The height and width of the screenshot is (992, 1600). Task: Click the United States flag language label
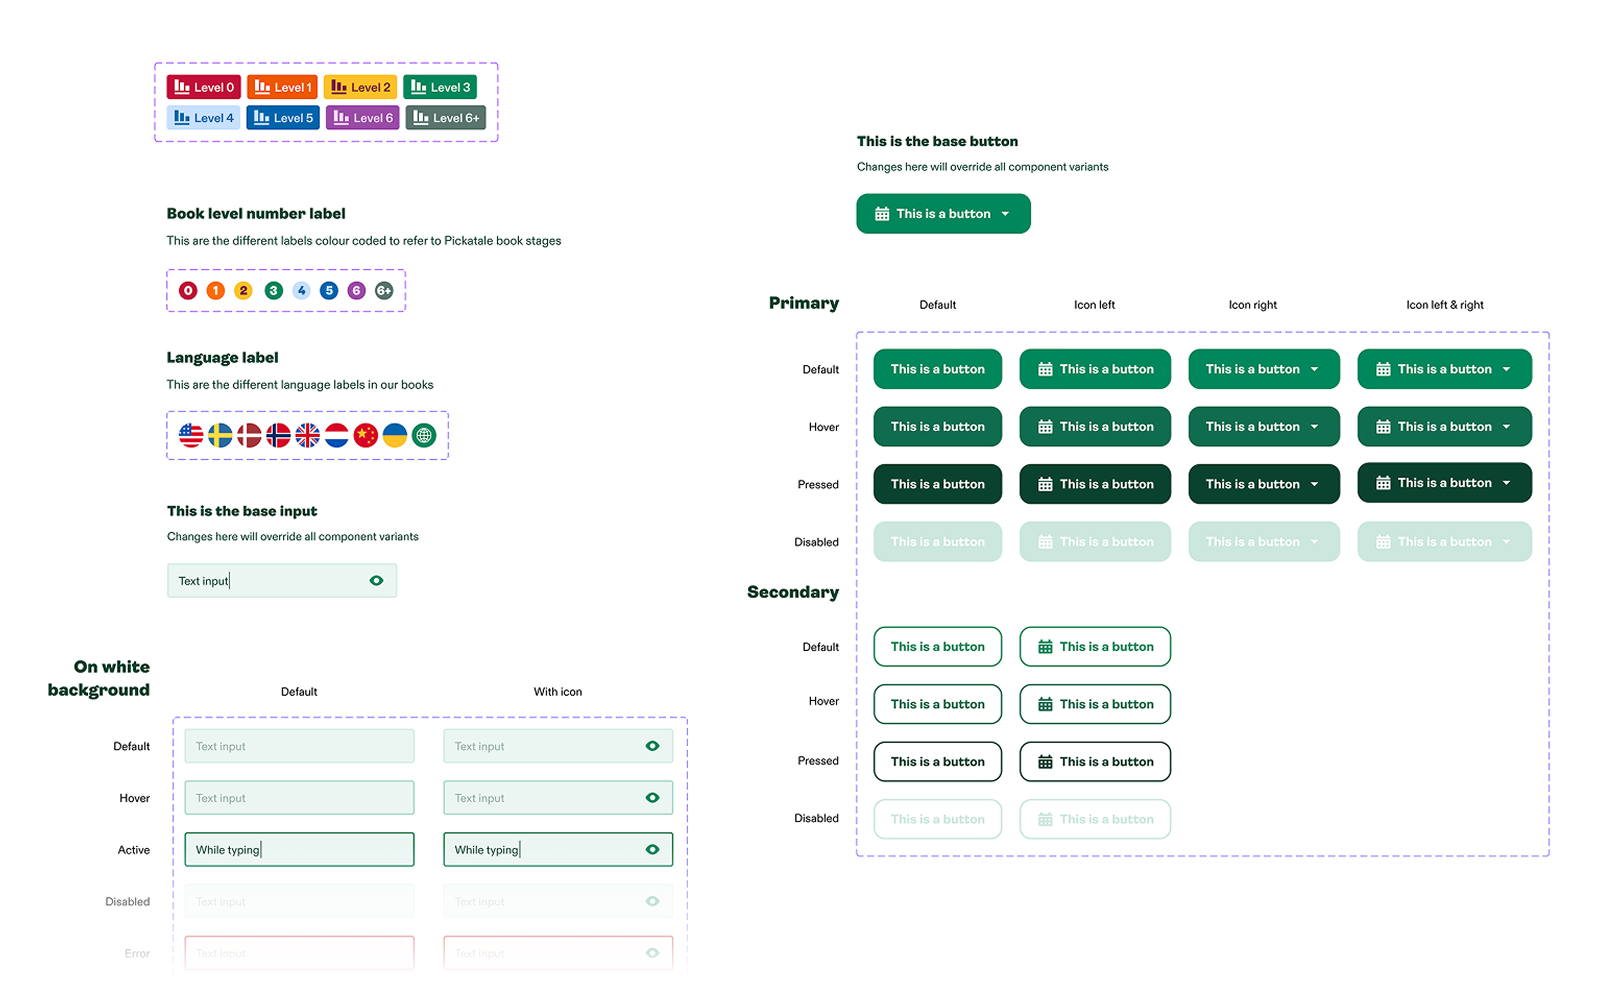191,435
